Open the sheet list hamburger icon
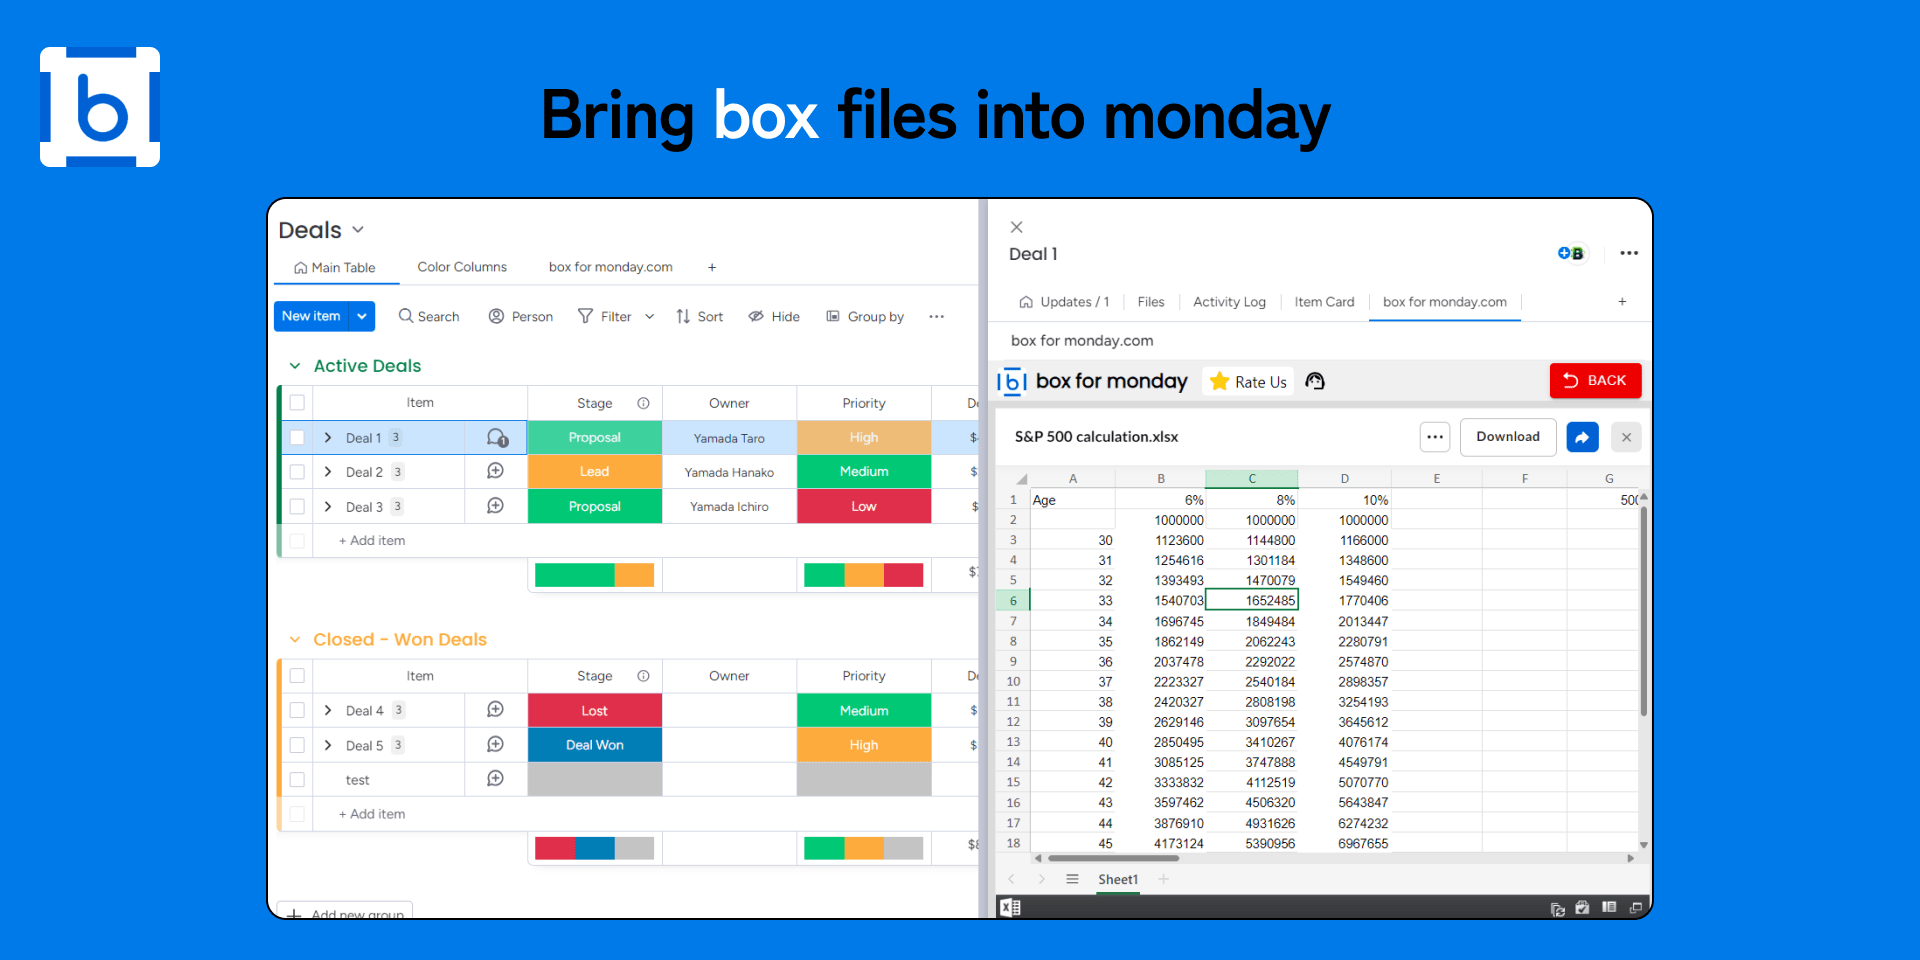Image resolution: width=1920 pixels, height=960 pixels. 1072,879
